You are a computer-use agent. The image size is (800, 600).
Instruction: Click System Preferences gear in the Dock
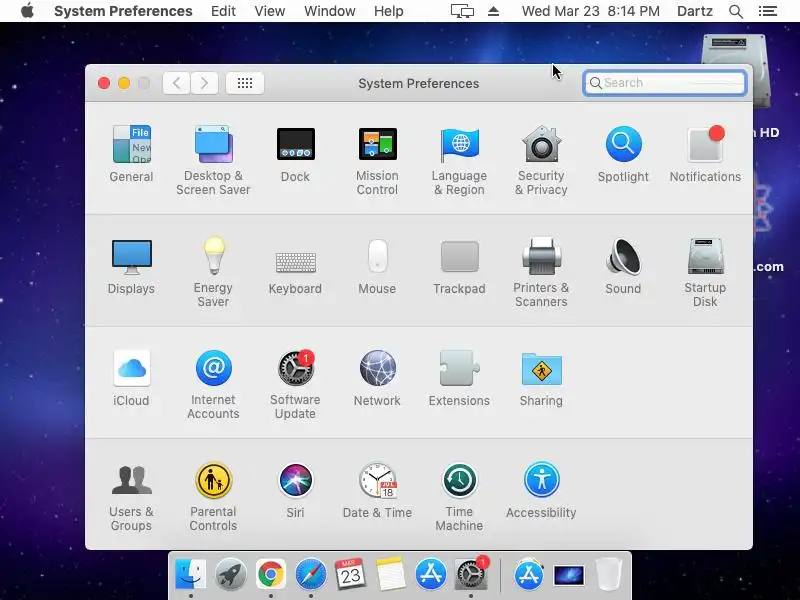471,574
